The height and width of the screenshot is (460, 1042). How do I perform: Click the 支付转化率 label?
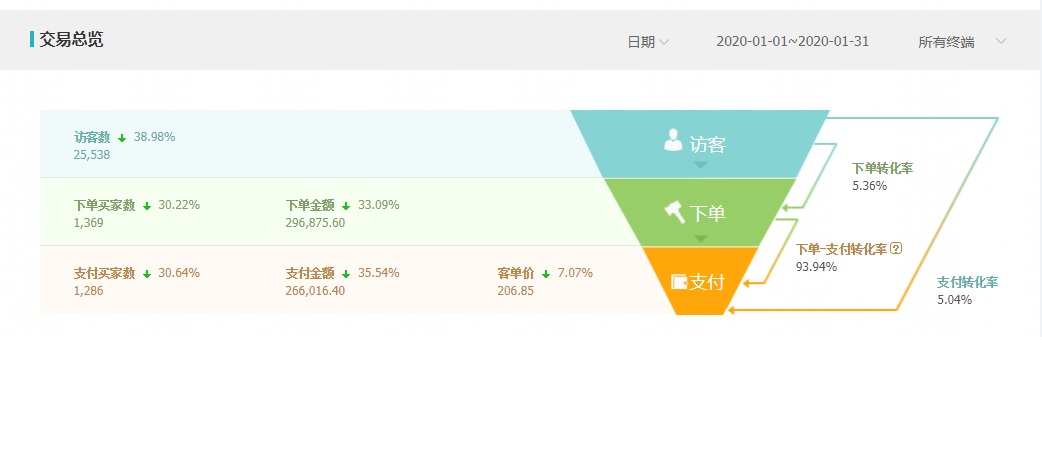pyautogui.click(x=967, y=283)
